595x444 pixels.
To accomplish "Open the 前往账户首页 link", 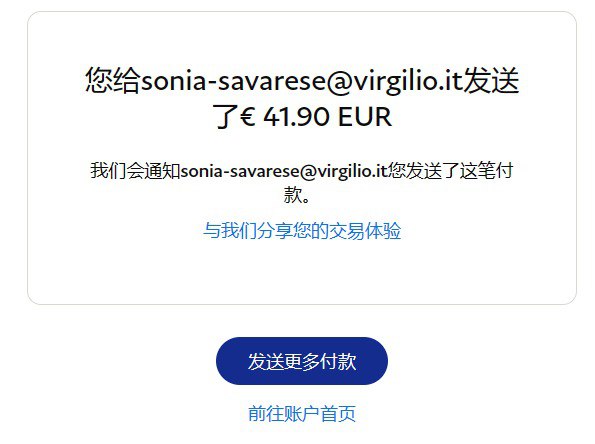I will (x=302, y=413).
